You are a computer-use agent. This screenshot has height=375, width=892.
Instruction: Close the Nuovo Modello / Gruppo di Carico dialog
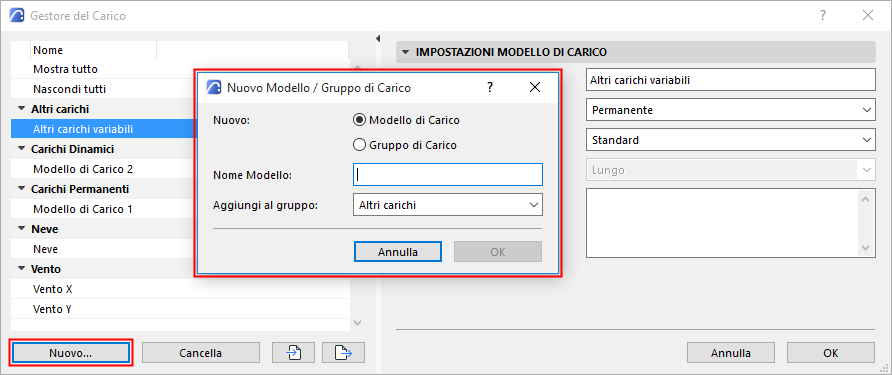[534, 88]
